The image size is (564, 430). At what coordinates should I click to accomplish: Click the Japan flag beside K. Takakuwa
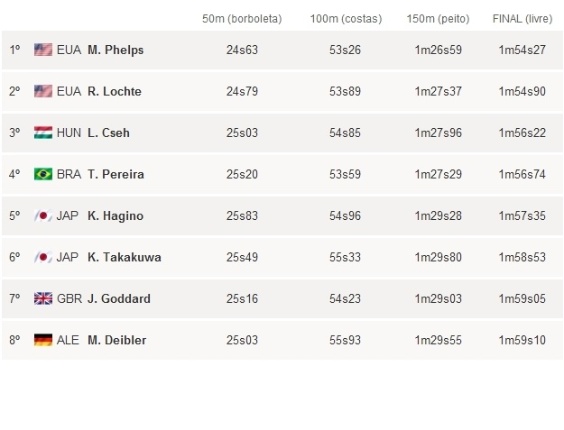click(x=43, y=257)
